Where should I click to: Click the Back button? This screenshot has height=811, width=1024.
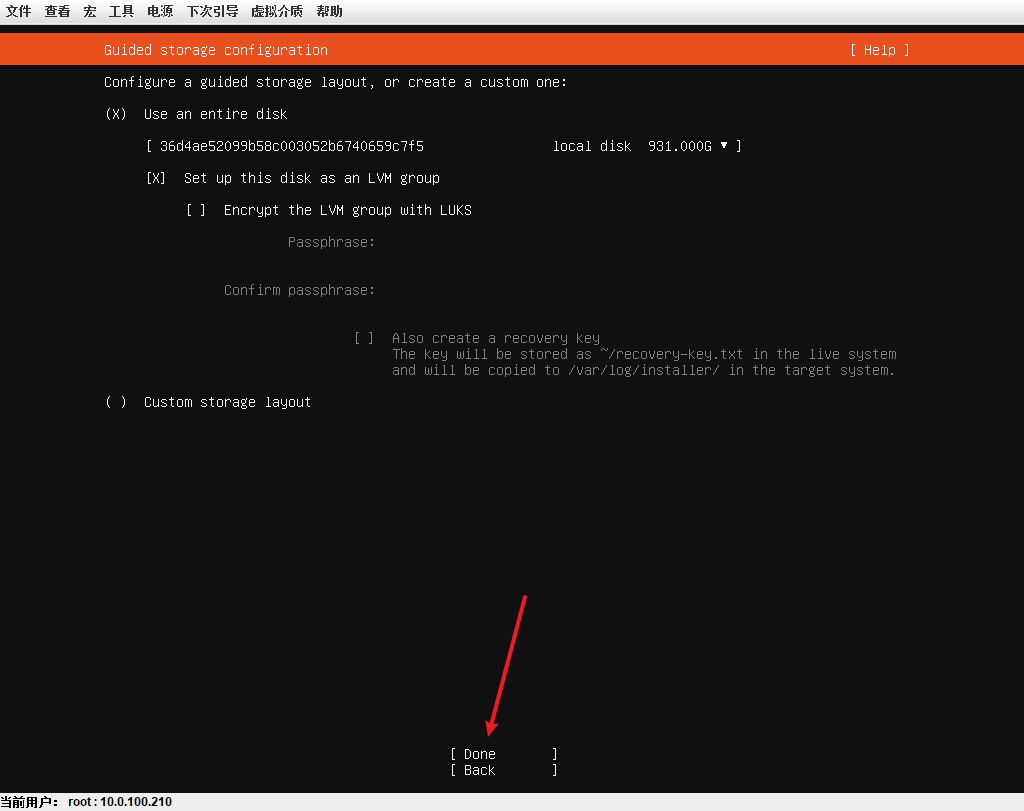point(504,771)
